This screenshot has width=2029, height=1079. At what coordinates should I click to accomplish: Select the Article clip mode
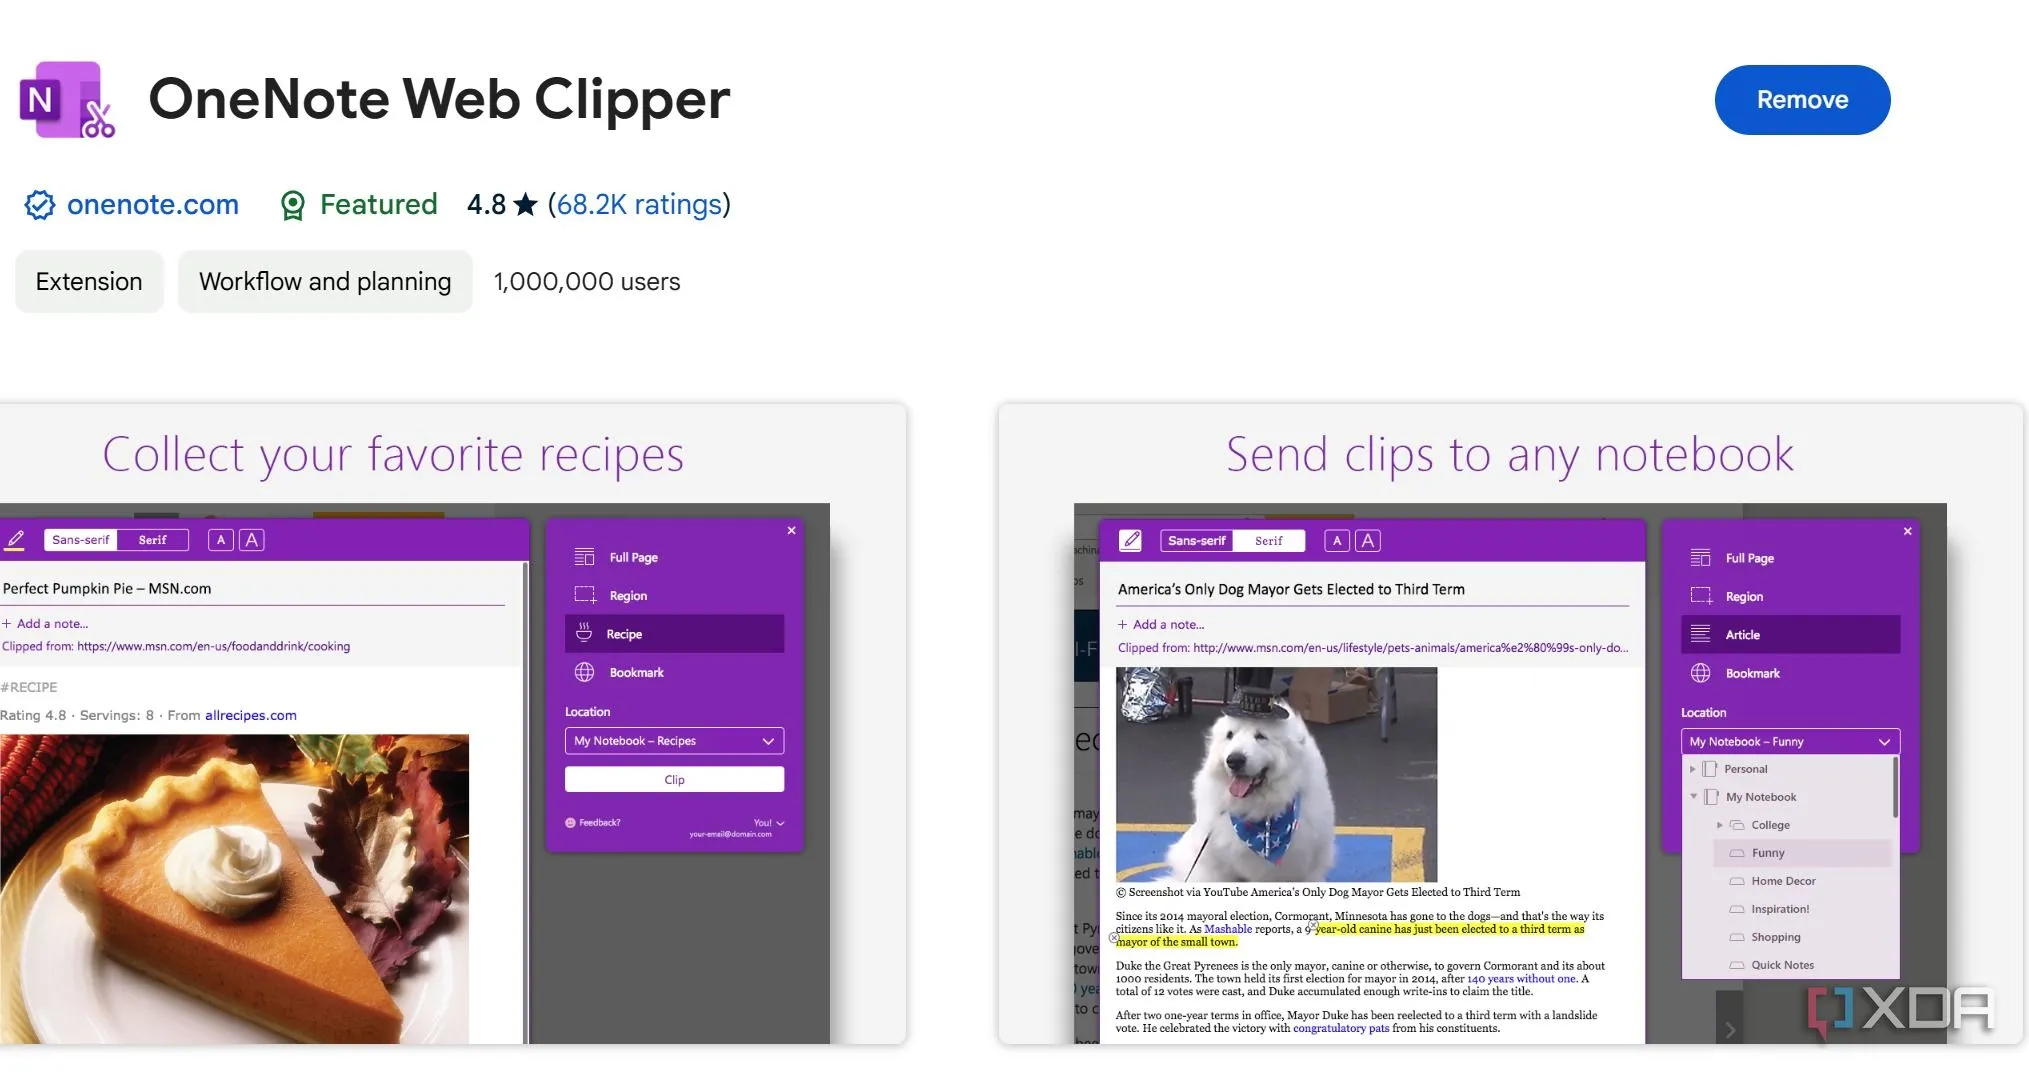(x=1789, y=635)
